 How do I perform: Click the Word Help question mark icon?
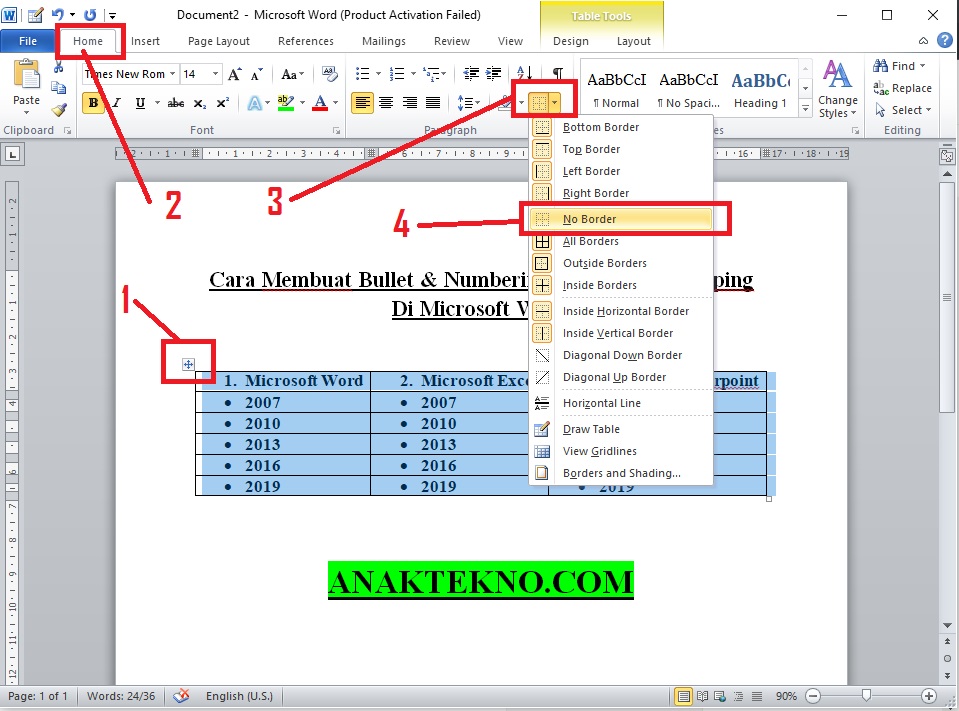[x=945, y=40]
